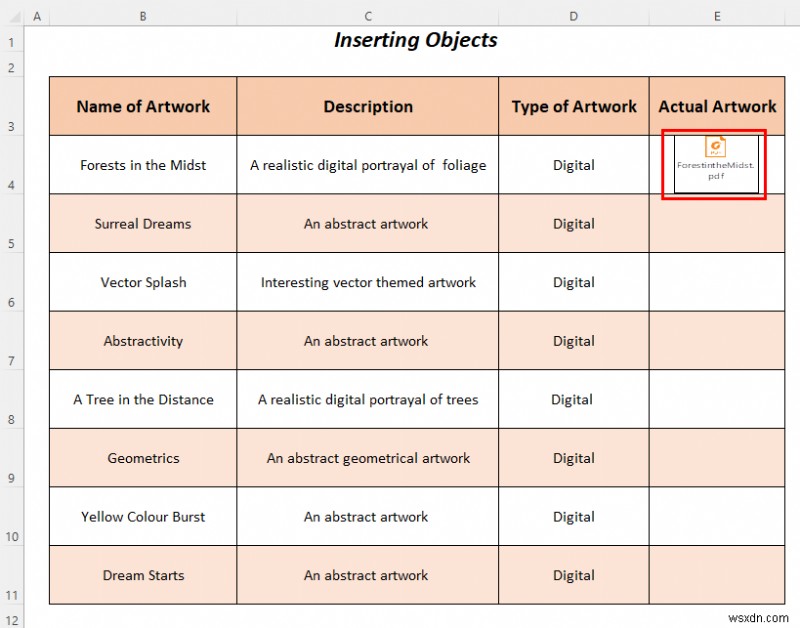Click 'Digital' in Forests in the Midst row
Image resolution: width=800 pixels, height=628 pixels.
click(573, 165)
